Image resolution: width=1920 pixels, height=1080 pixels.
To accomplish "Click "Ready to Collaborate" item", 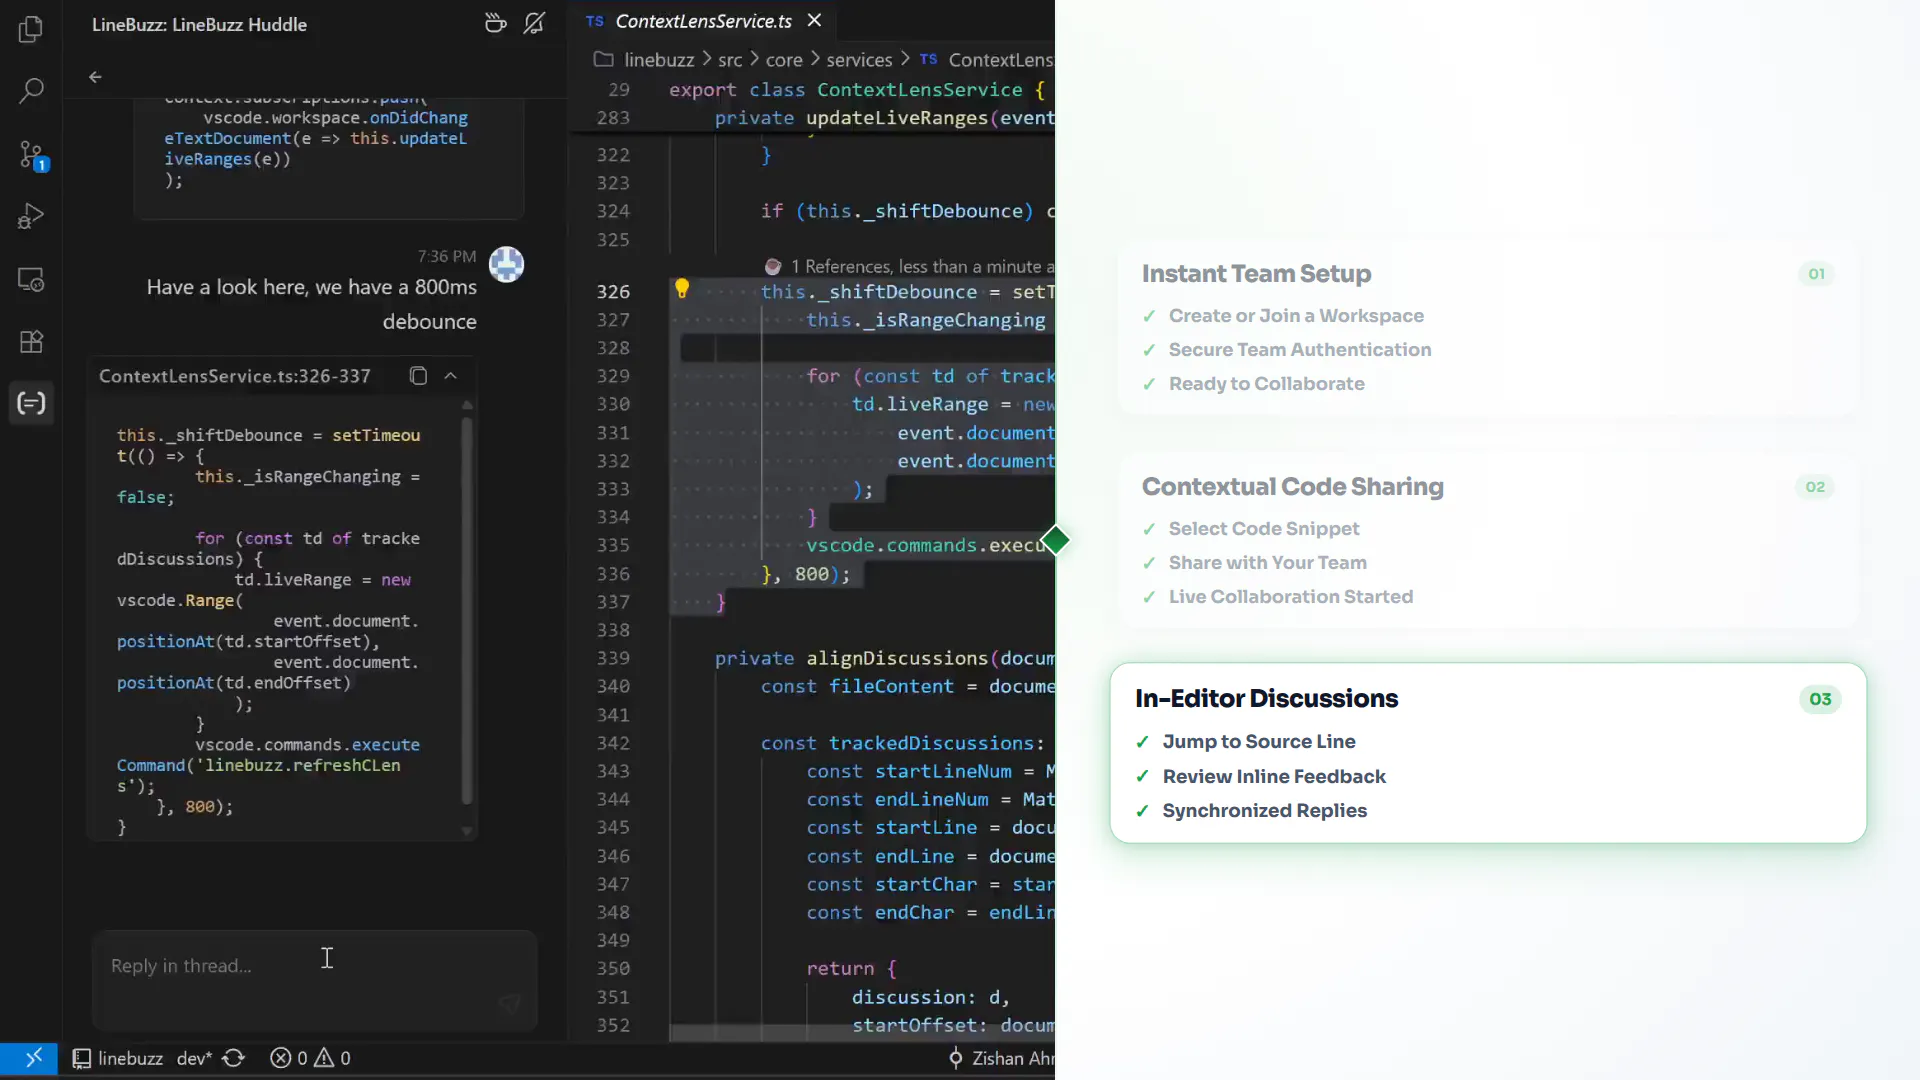I will (1266, 384).
